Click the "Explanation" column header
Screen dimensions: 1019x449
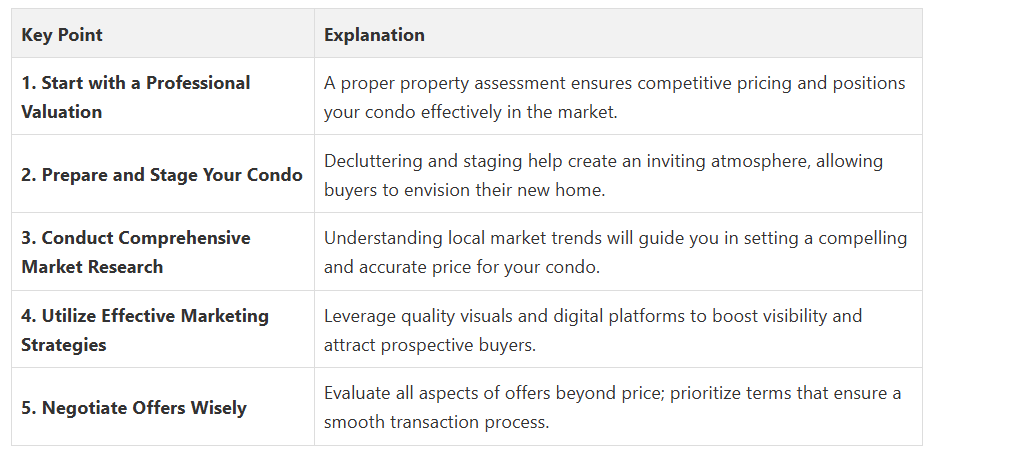[374, 35]
